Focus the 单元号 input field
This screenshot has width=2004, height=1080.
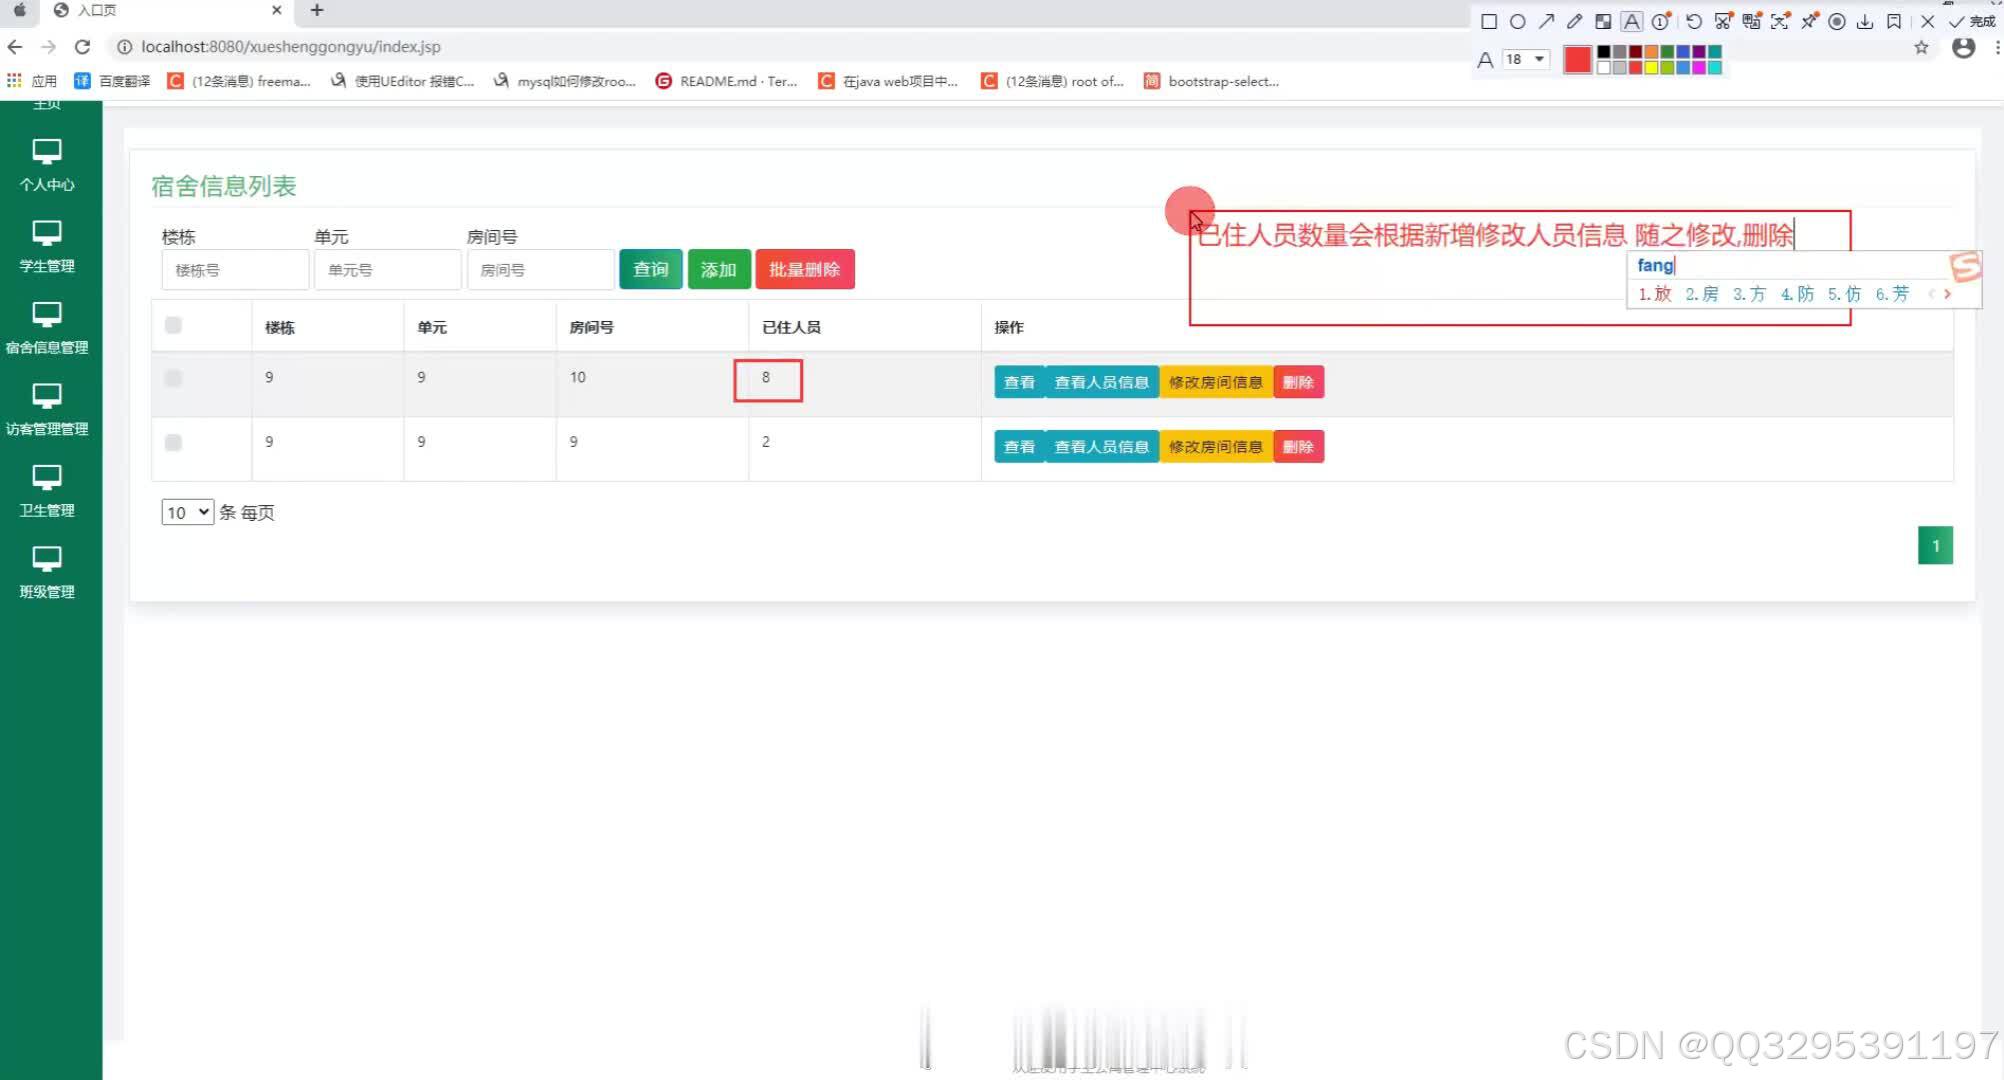(388, 270)
